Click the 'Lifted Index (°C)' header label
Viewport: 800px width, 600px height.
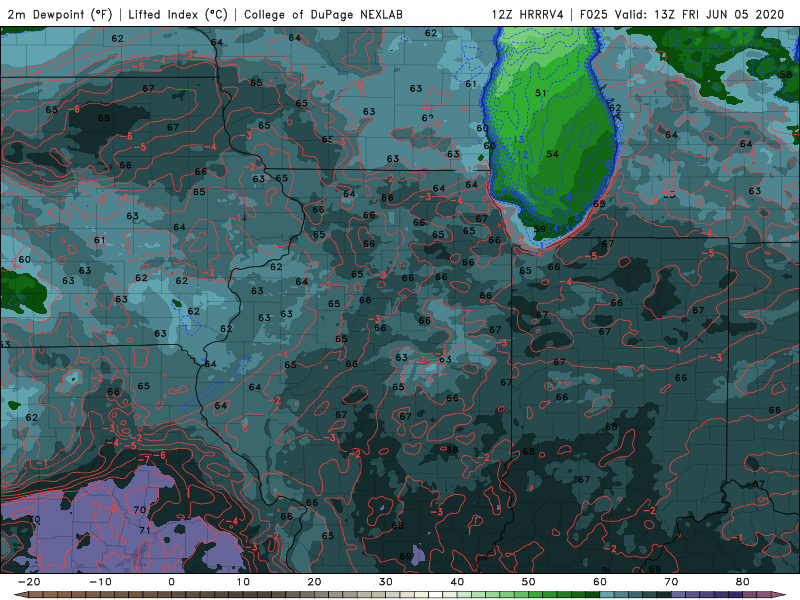[x=178, y=15]
